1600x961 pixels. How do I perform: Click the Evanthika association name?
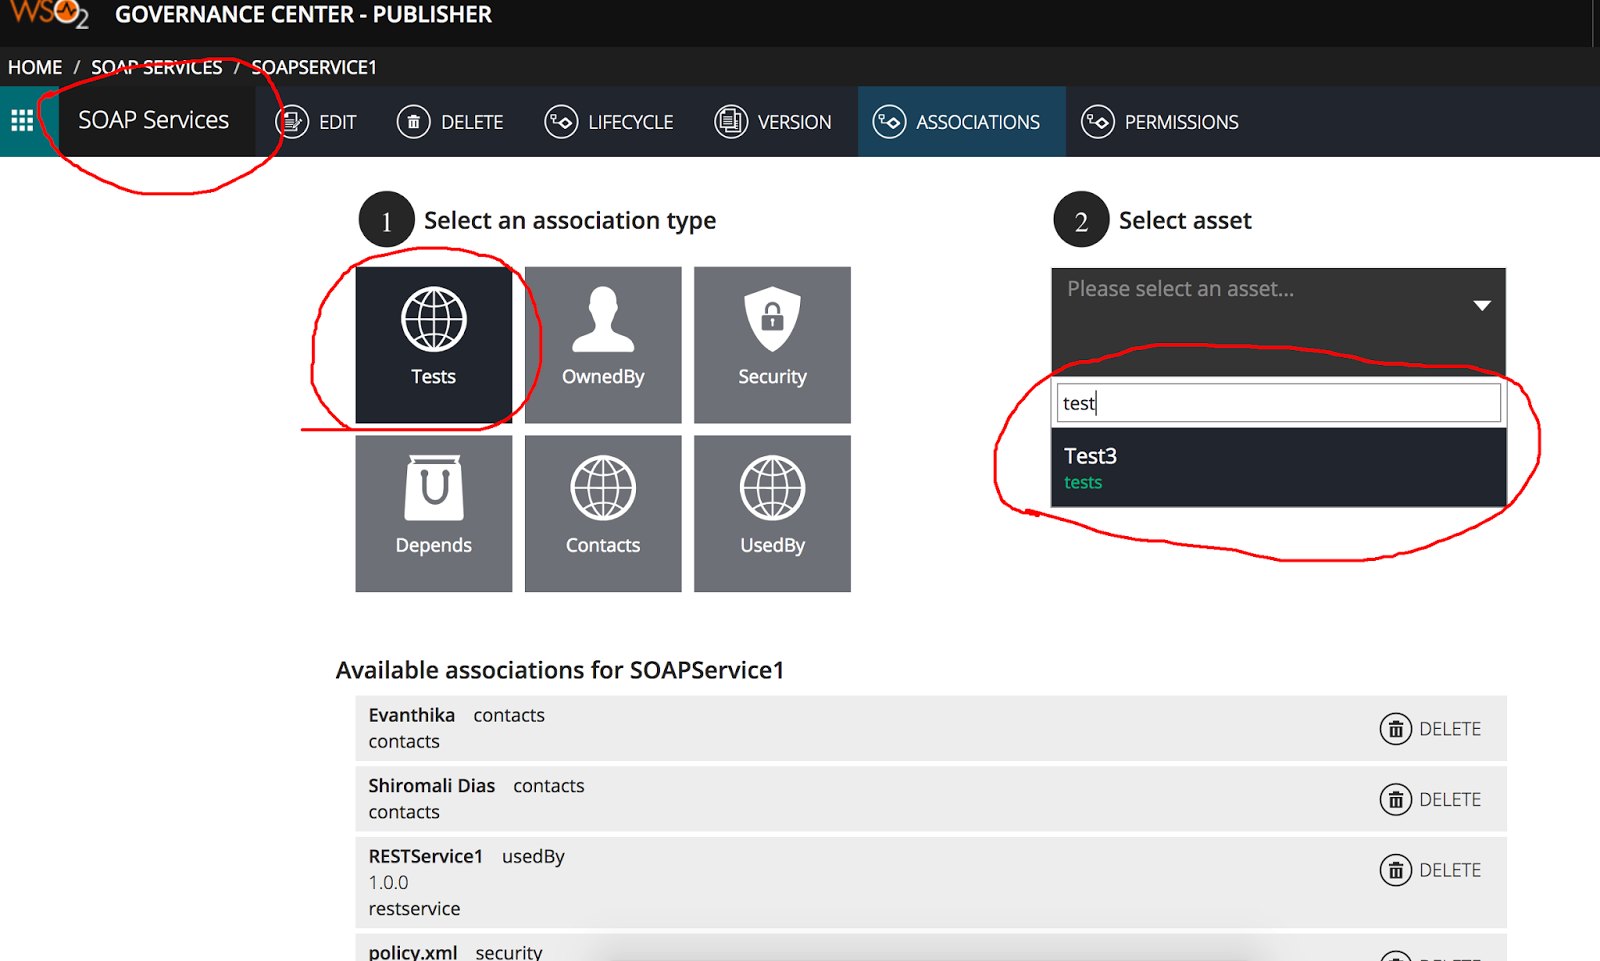(411, 715)
